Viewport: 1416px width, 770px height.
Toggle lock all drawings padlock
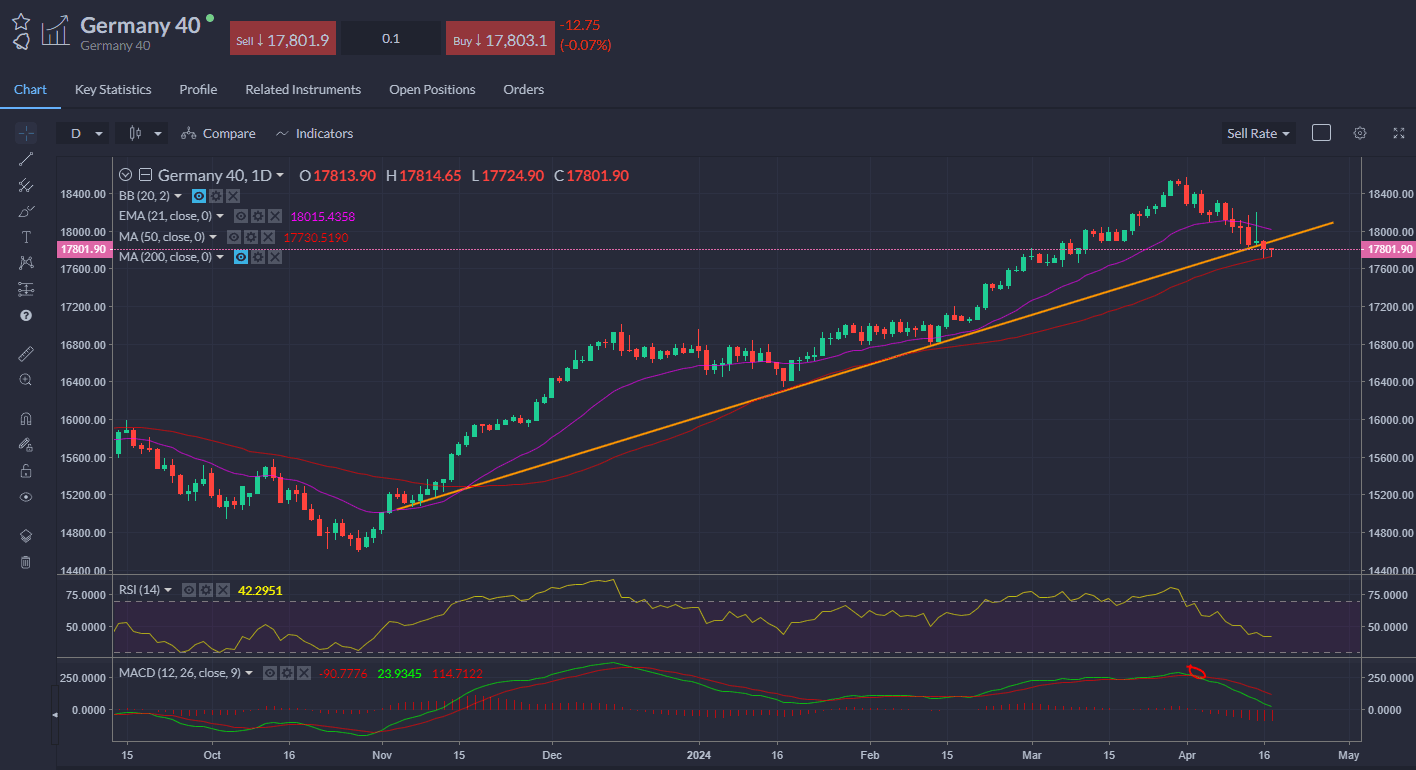pyautogui.click(x=26, y=470)
